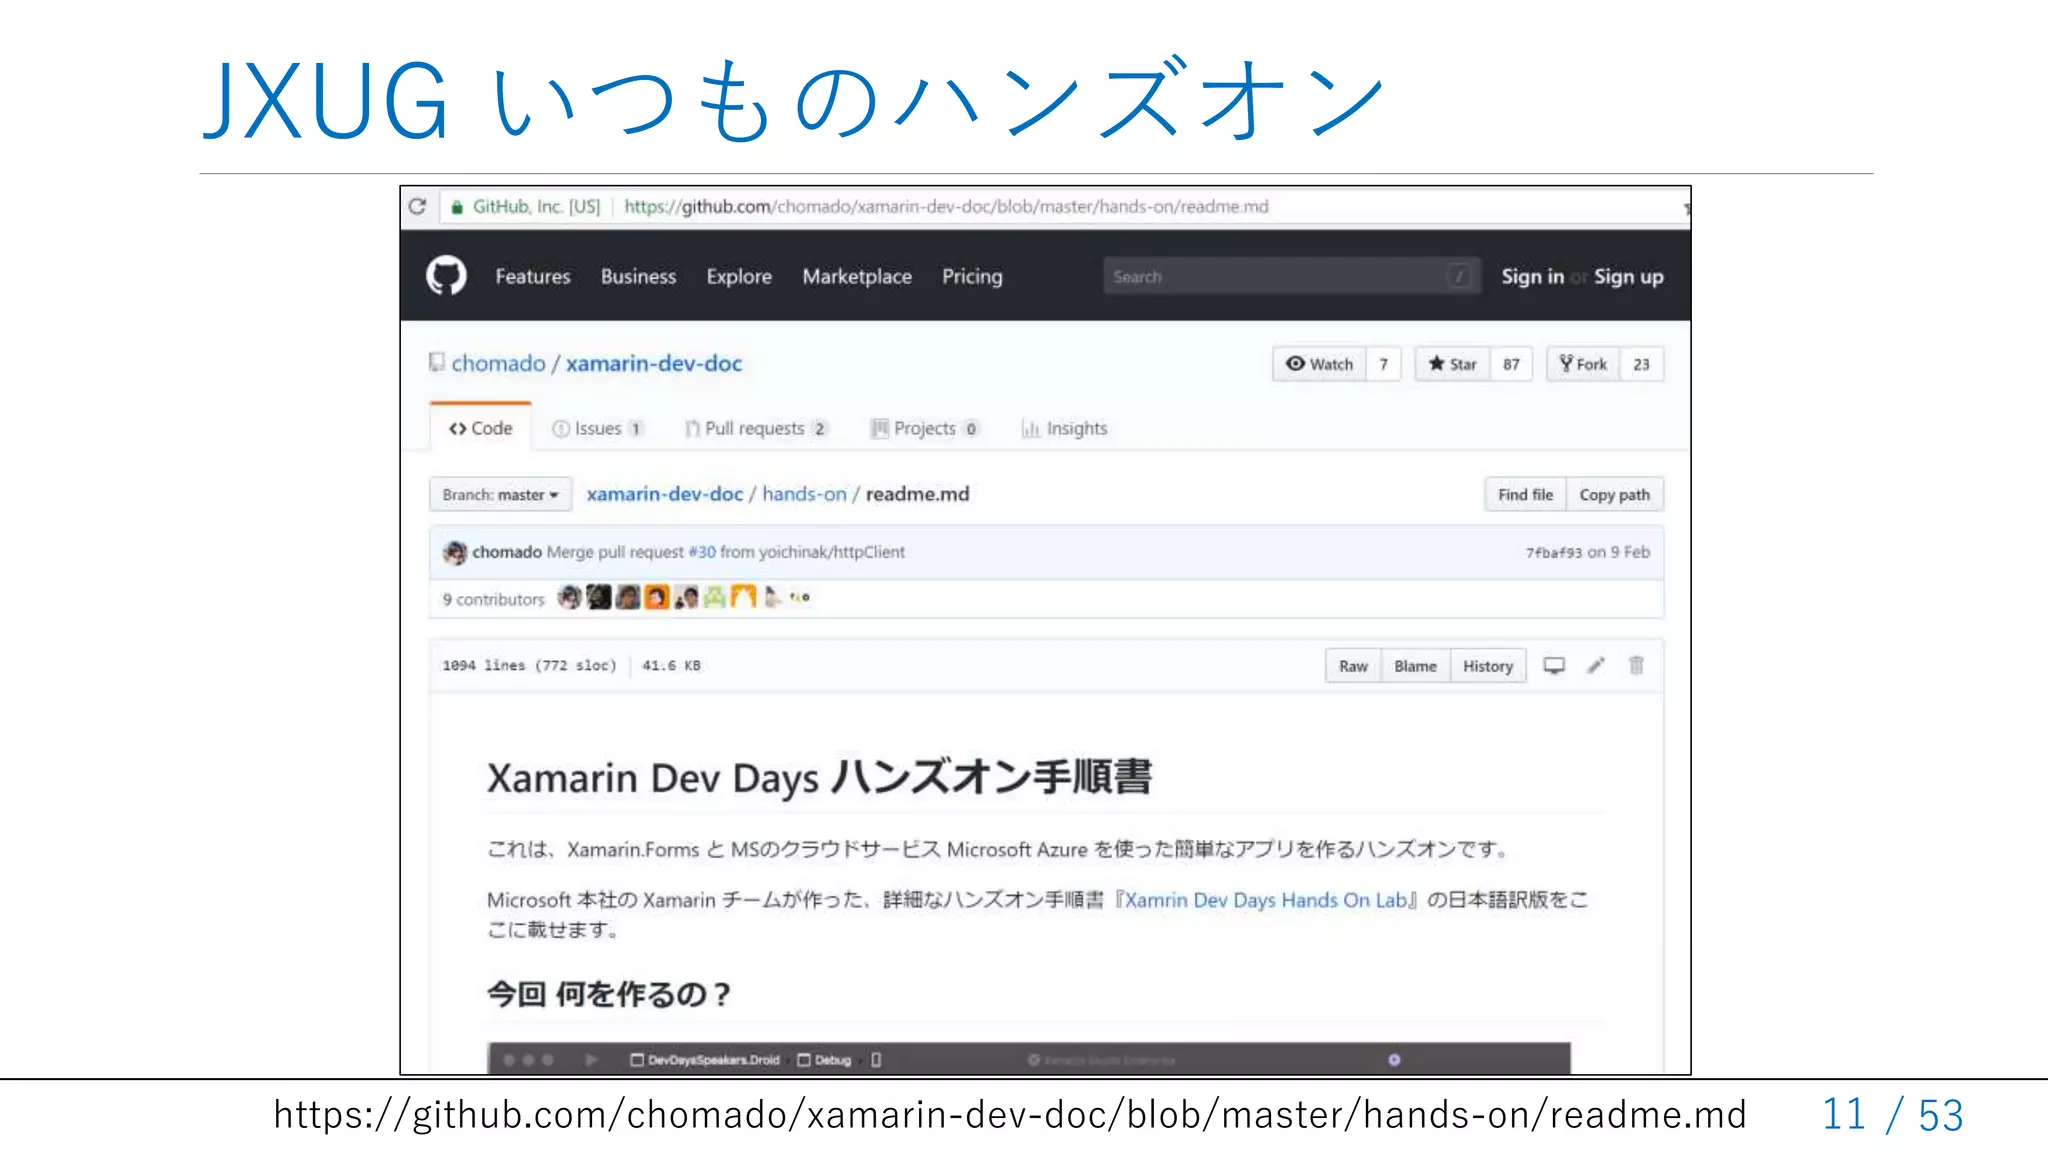Open Marketplace in GitHub header
Screen dimensions: 2048x1152
[x=857, y=277]
